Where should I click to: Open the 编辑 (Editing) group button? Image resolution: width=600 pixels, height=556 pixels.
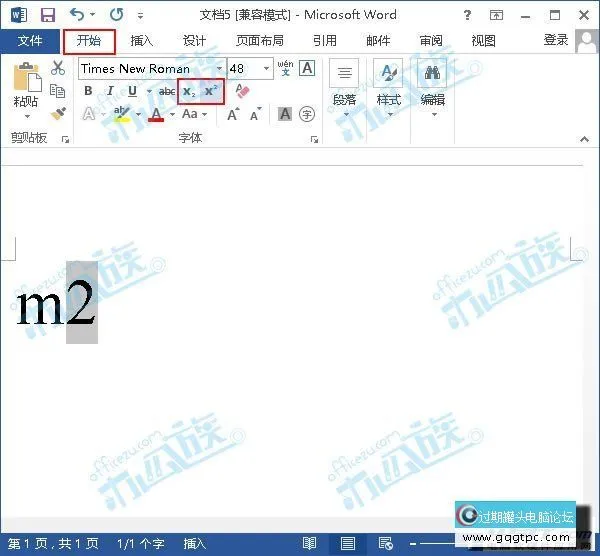click(432, 89)
